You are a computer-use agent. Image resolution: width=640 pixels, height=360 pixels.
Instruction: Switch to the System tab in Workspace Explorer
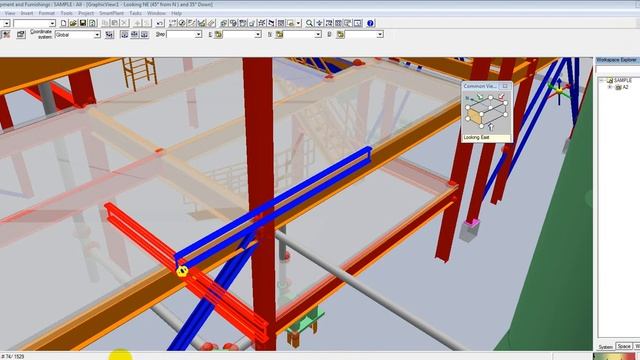point(605,347)
